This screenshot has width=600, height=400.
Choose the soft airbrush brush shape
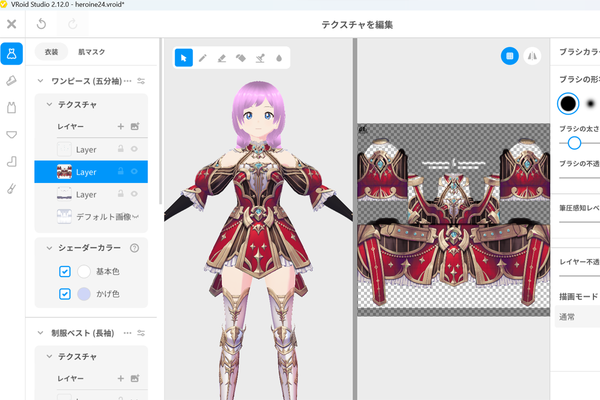pyautogui.click(x=590, y=103)
